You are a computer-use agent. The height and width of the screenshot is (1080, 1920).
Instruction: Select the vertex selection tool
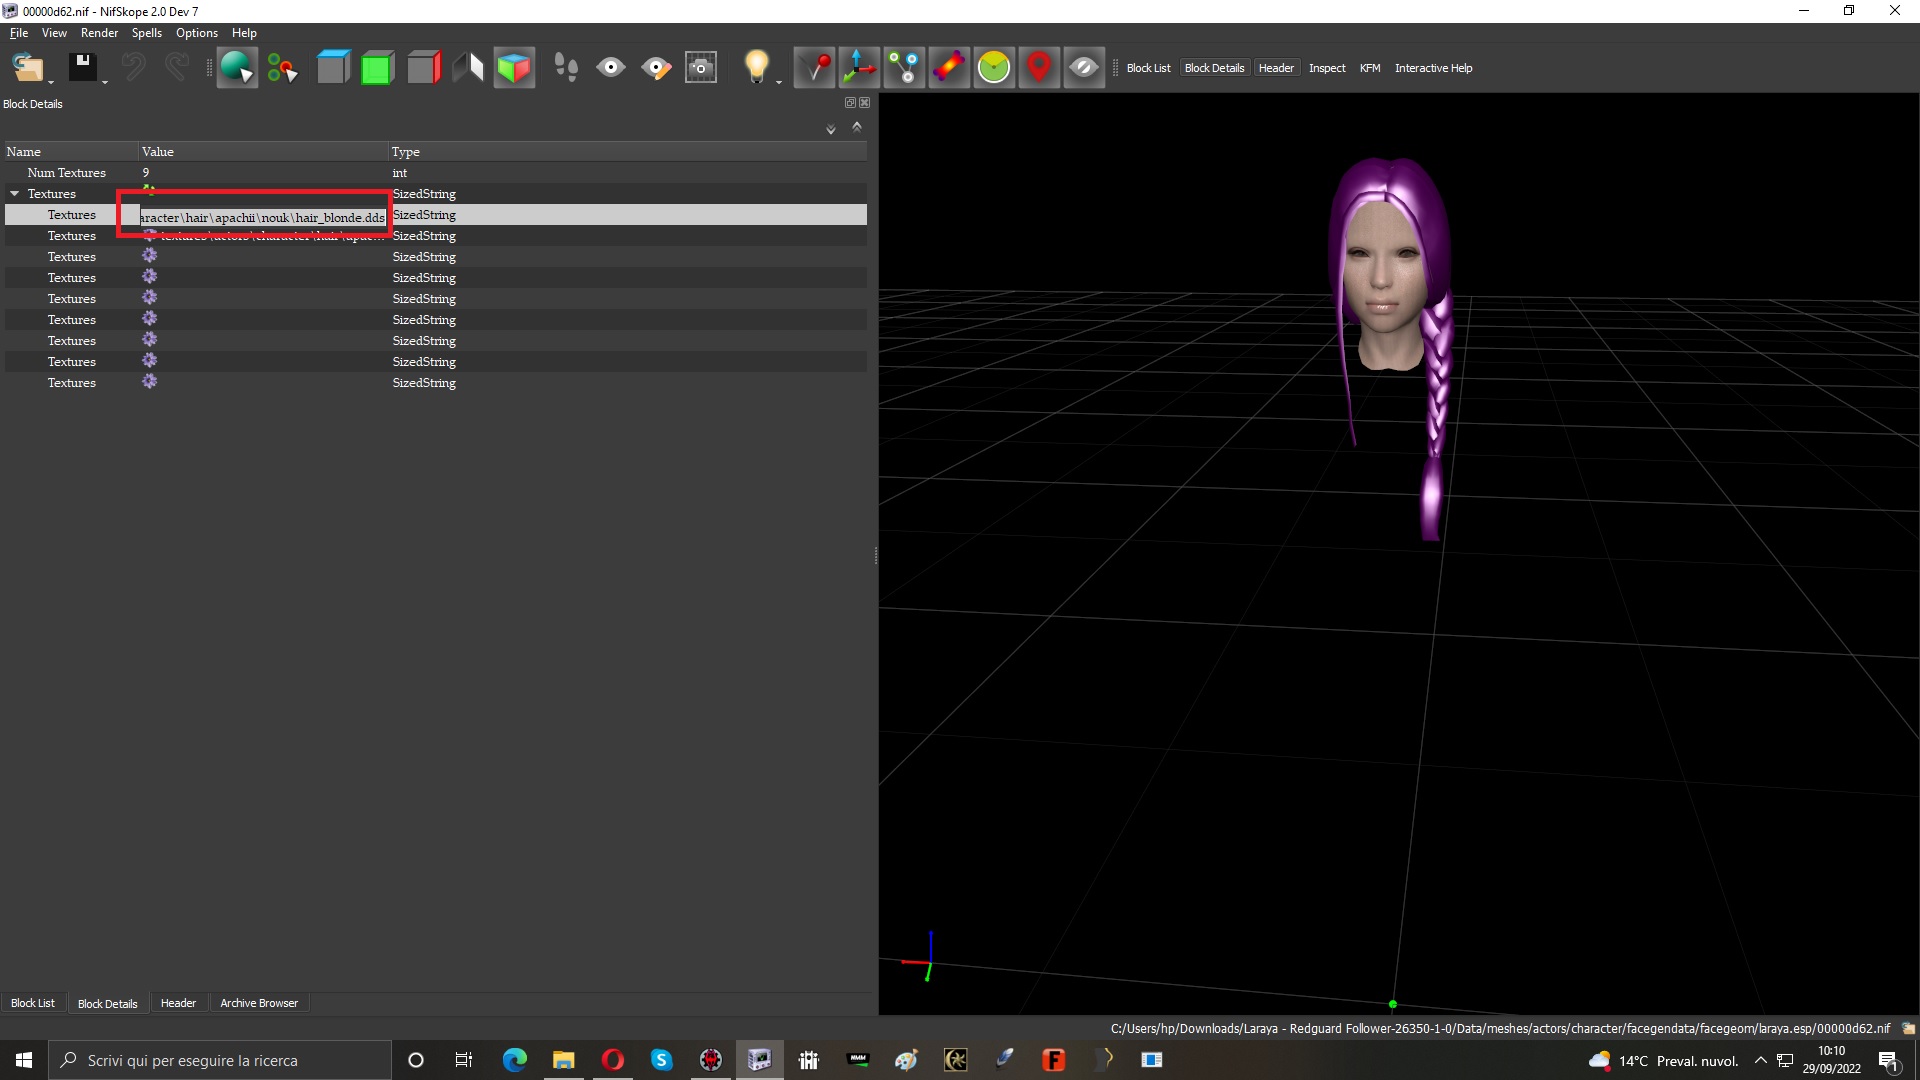point(282,68)
